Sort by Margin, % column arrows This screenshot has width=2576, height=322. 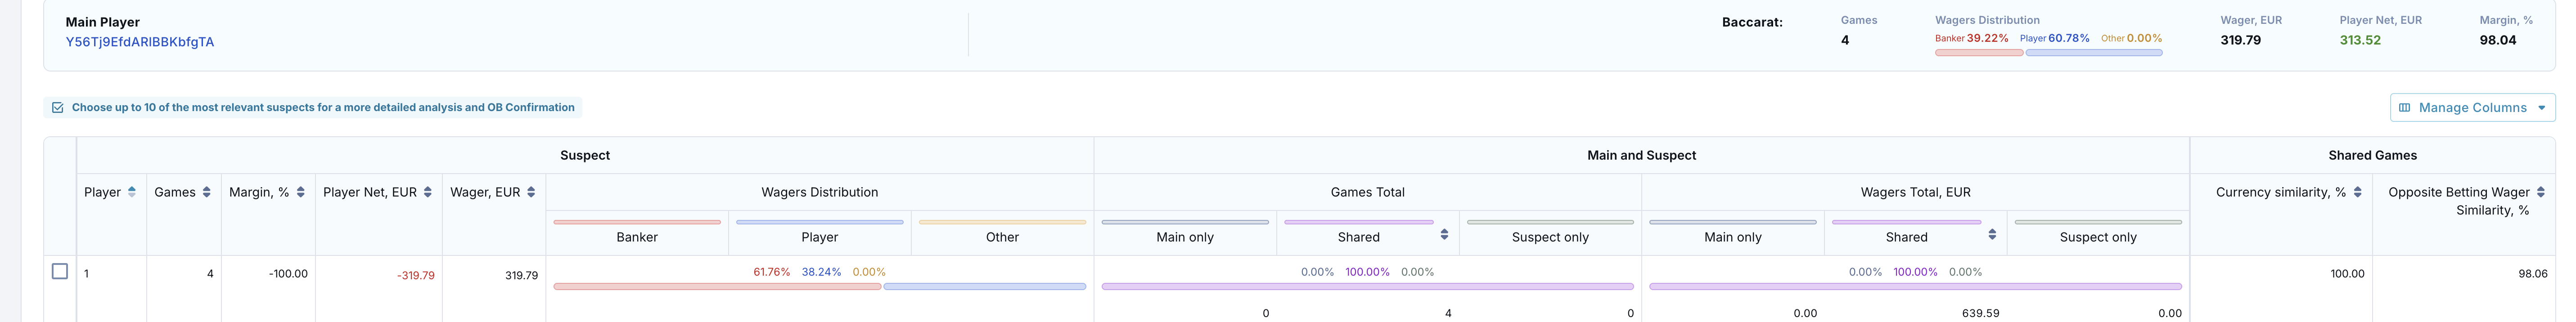tap(301, 192)
